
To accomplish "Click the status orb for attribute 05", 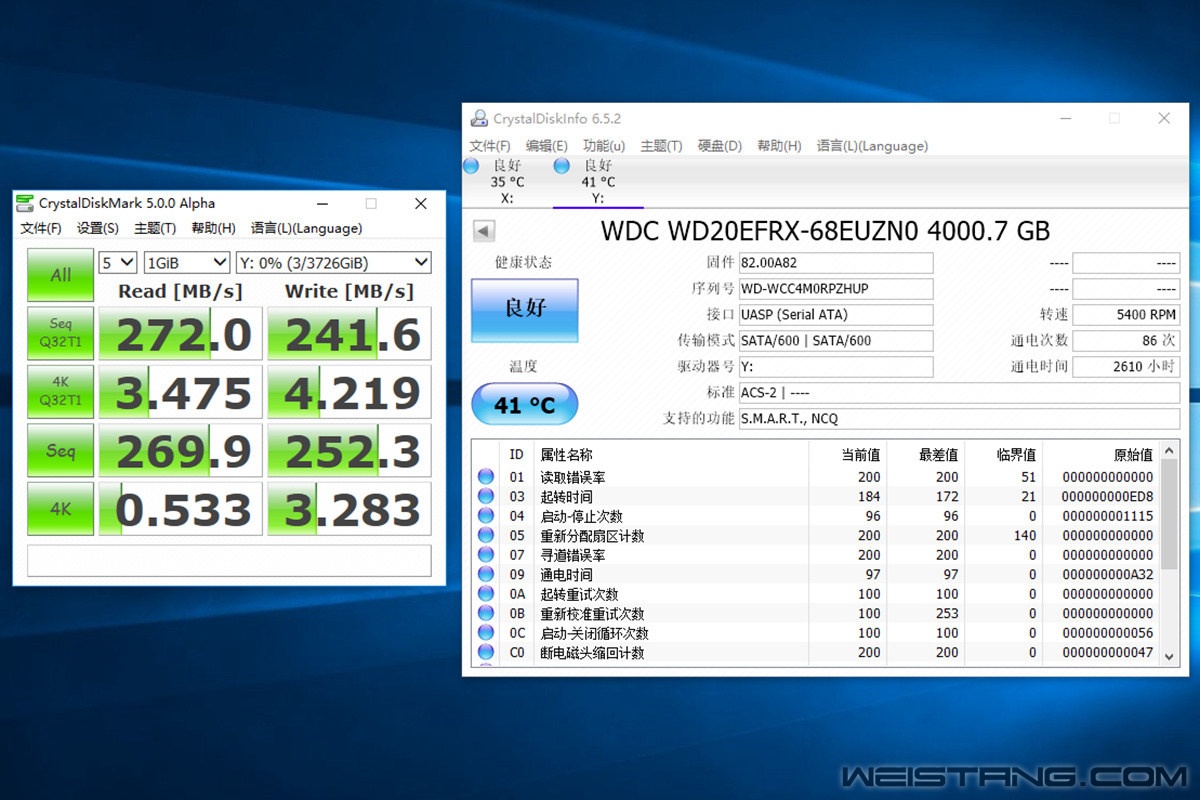I will coord(486,535).
